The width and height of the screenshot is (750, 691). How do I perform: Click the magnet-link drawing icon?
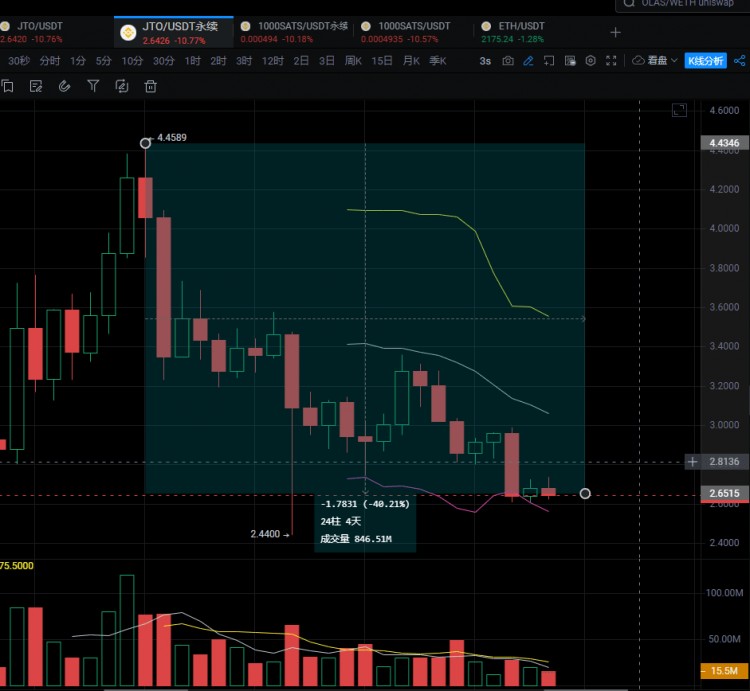click(x=65, y=86)
